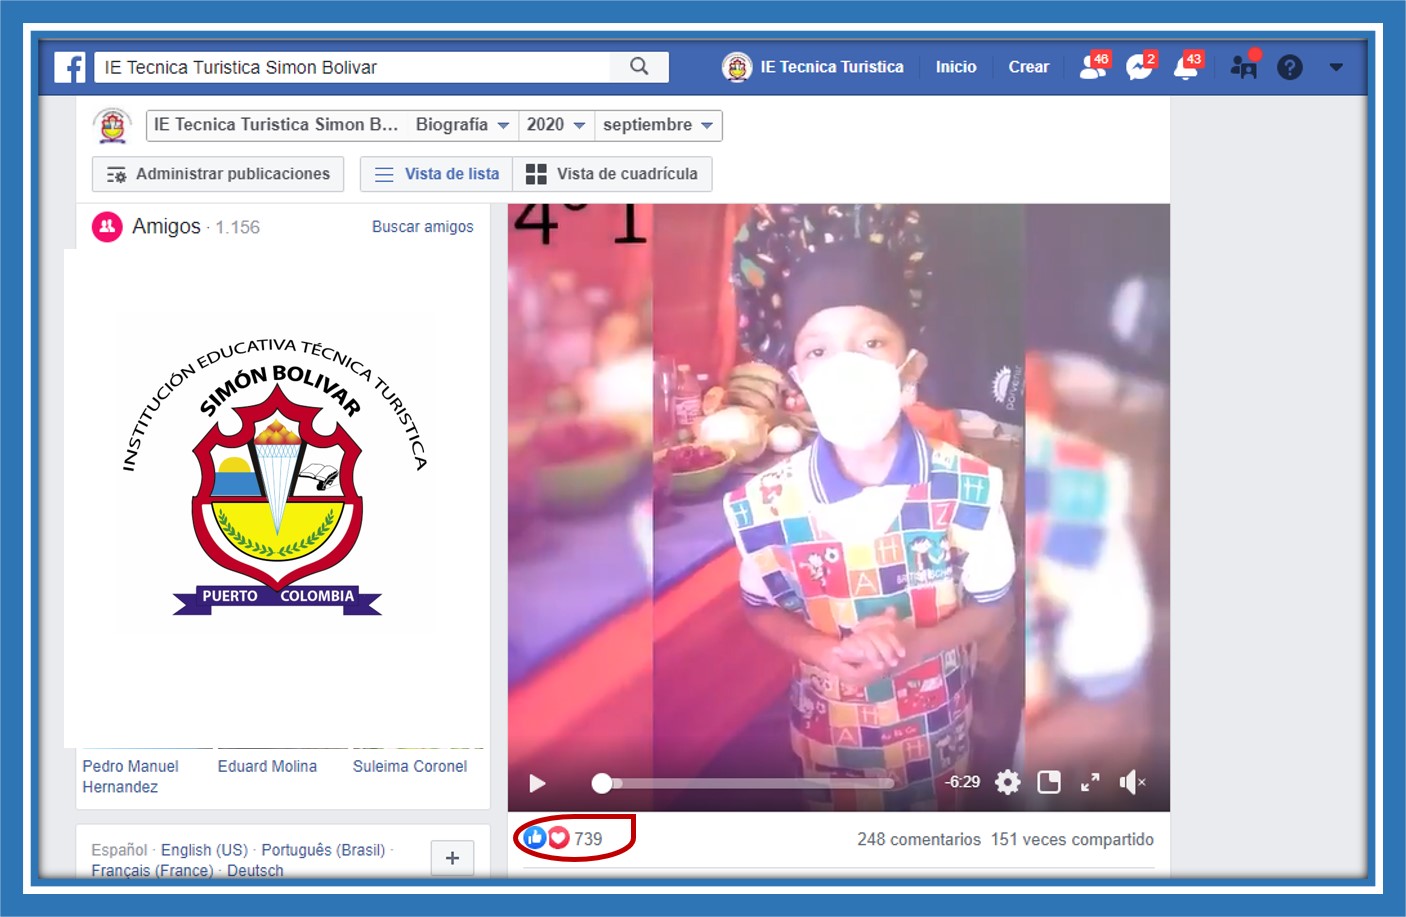Viewport: 1406px width, 917px height.
Task: Open friend requests icon
Action: 1093,67
